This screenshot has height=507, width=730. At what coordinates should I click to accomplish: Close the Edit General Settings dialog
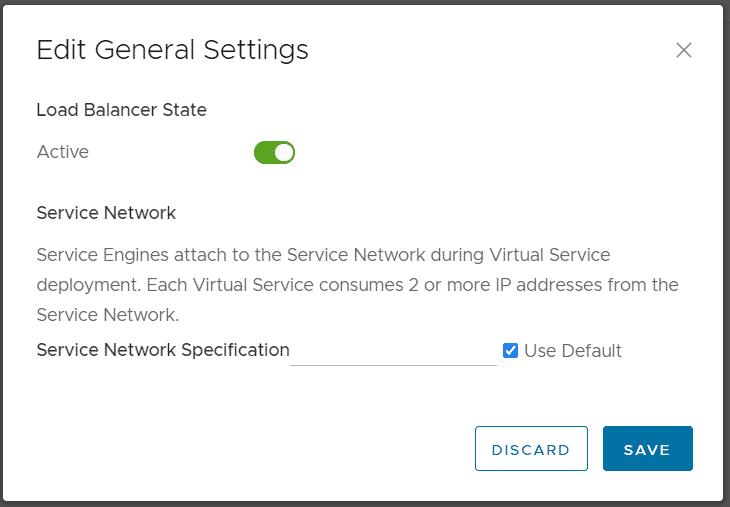(x=683, y=50)
